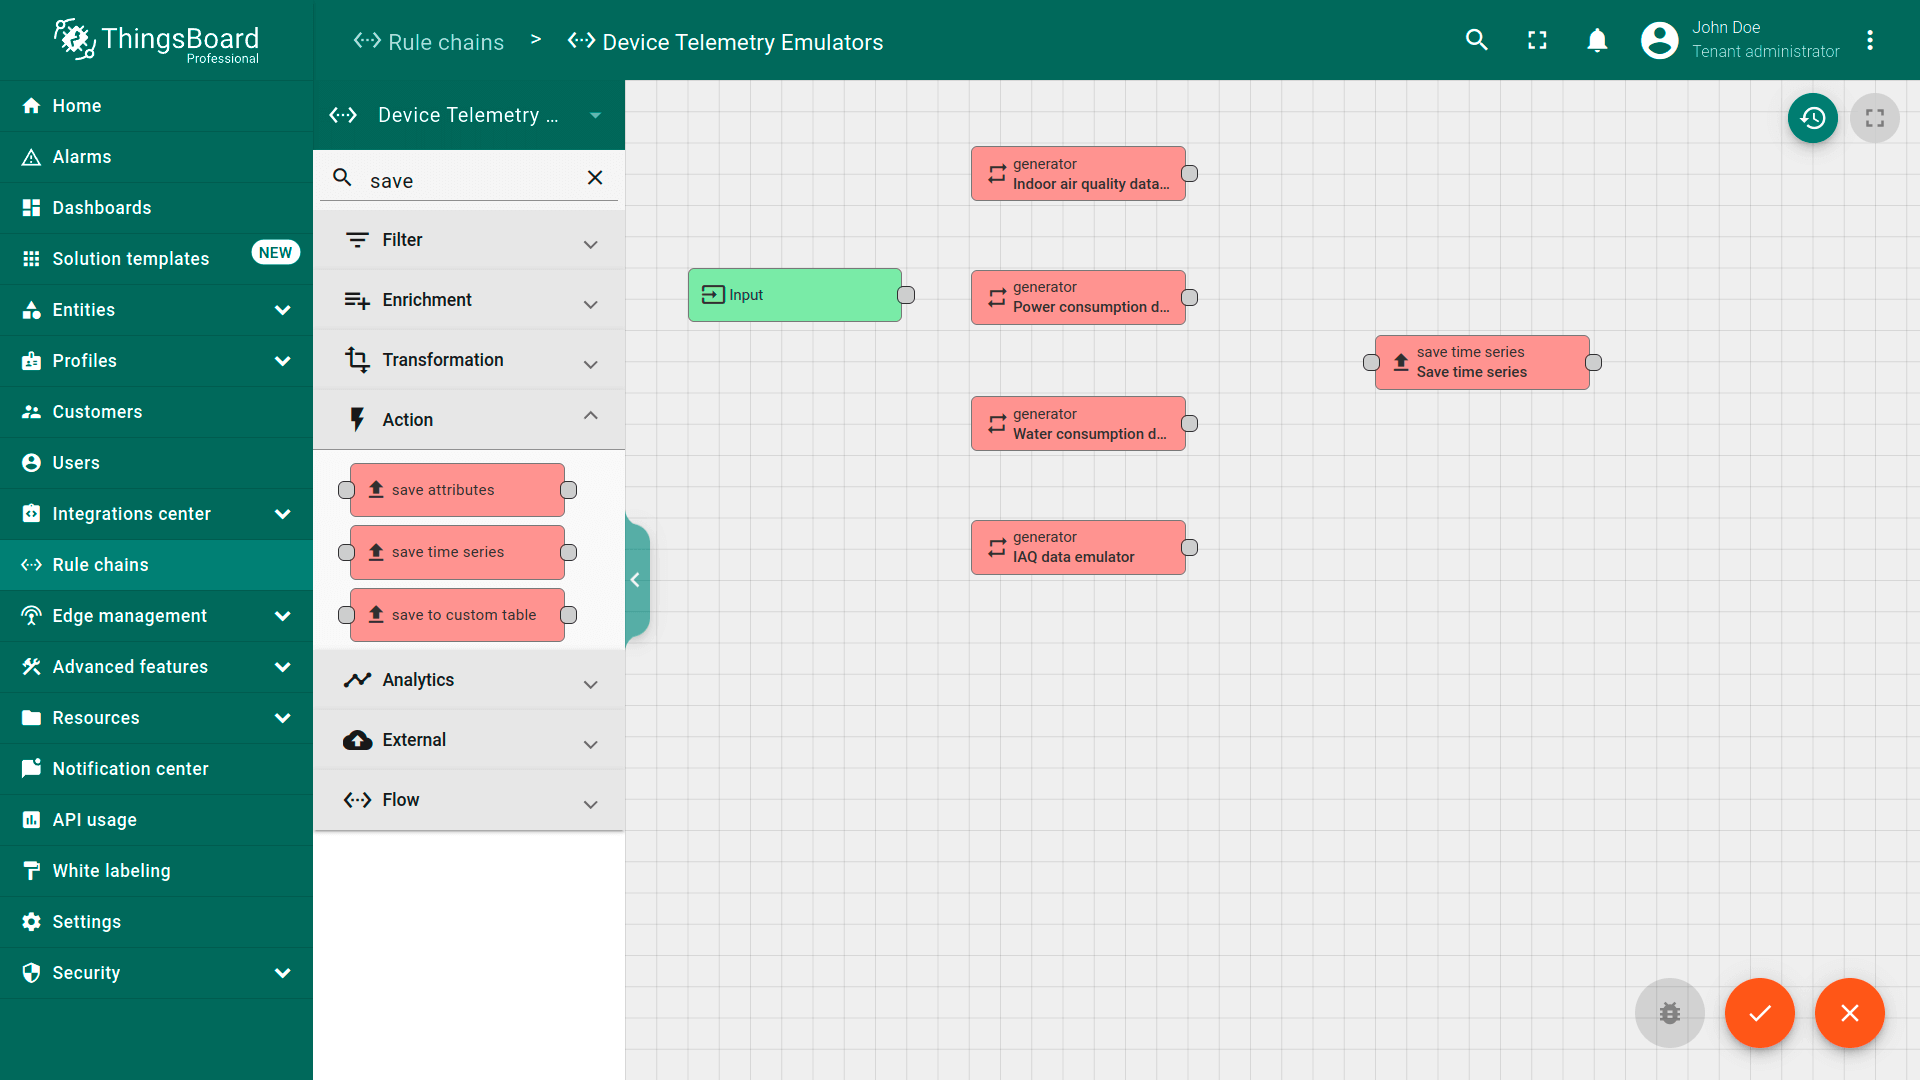1920x1080 pixels.
Task: Open the Device Telemetry rule chain dropdown
Action: tap(595, 115)
